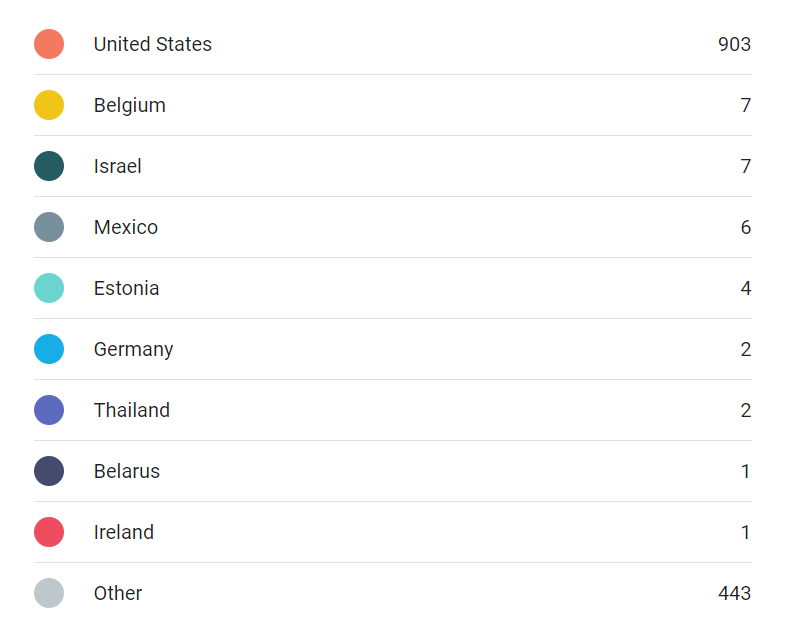Select the Israel country label

tap(117, 166)
